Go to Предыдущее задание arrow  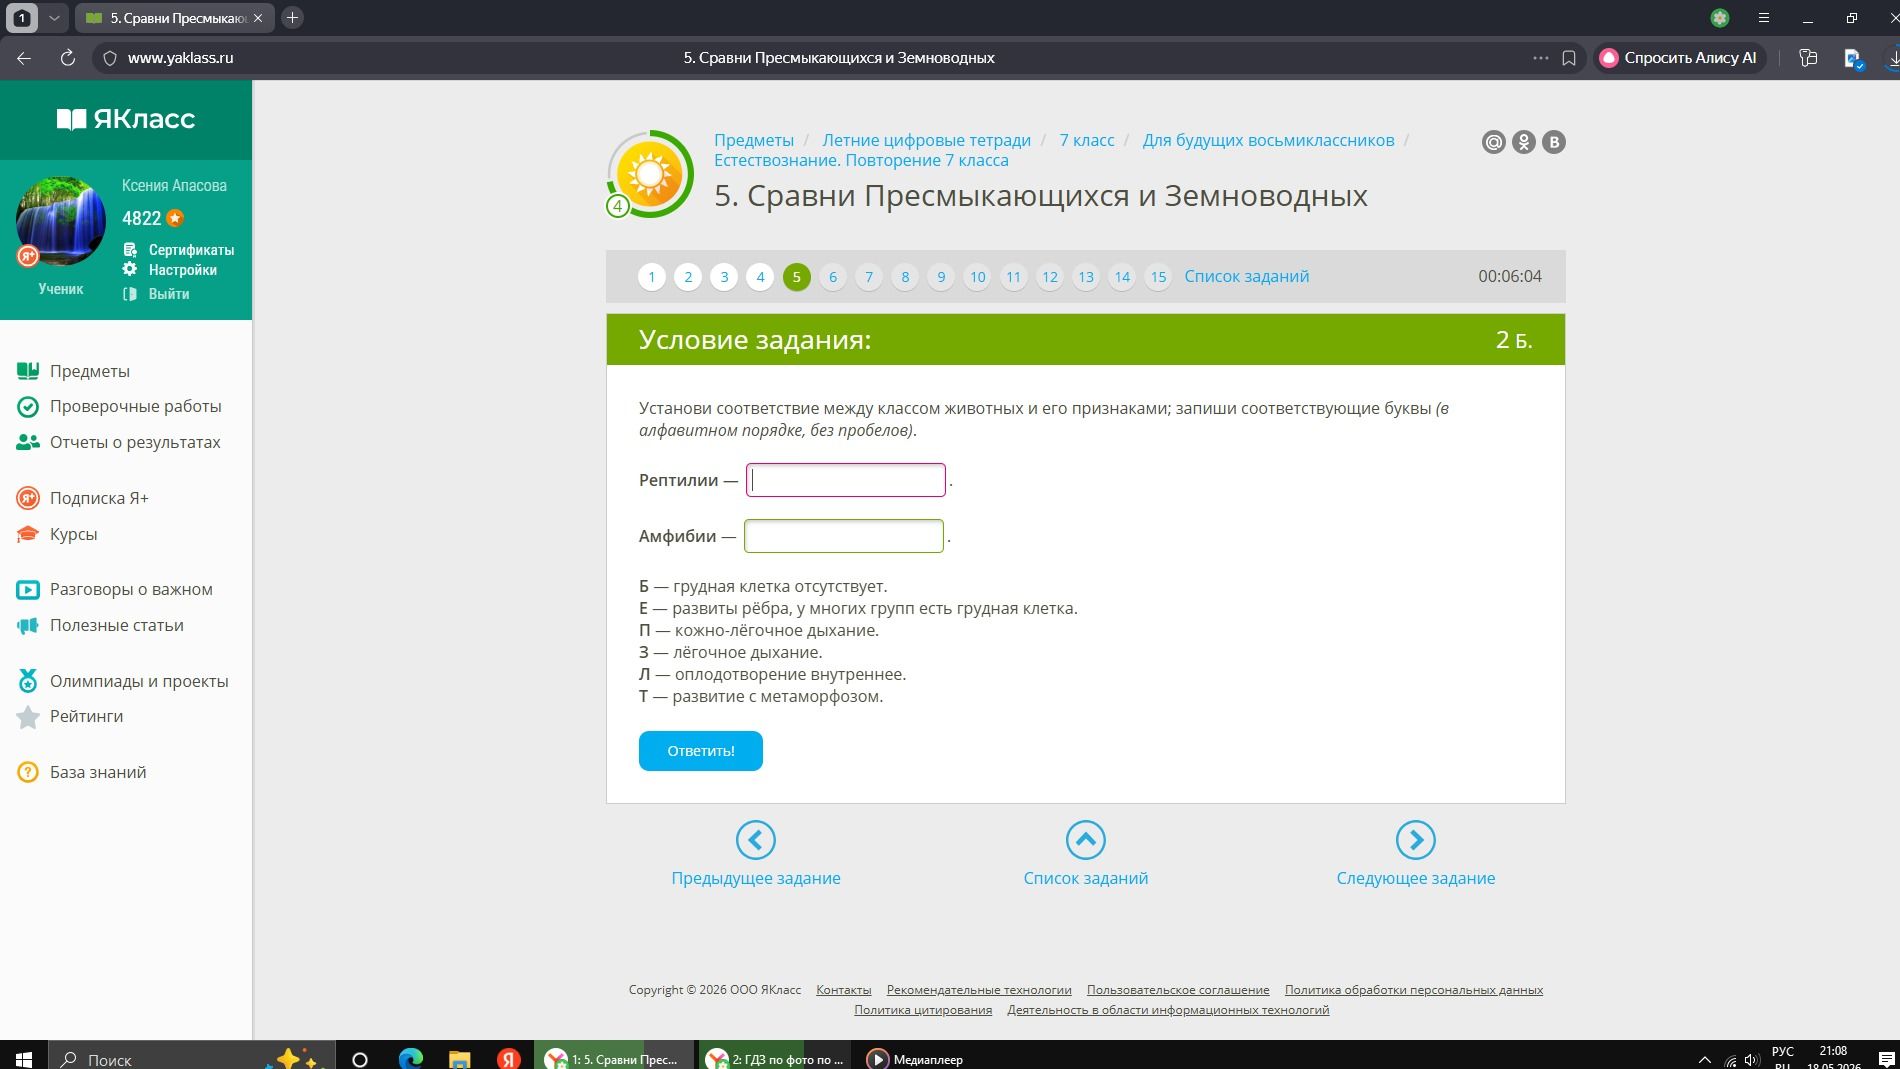coord(755,840)
